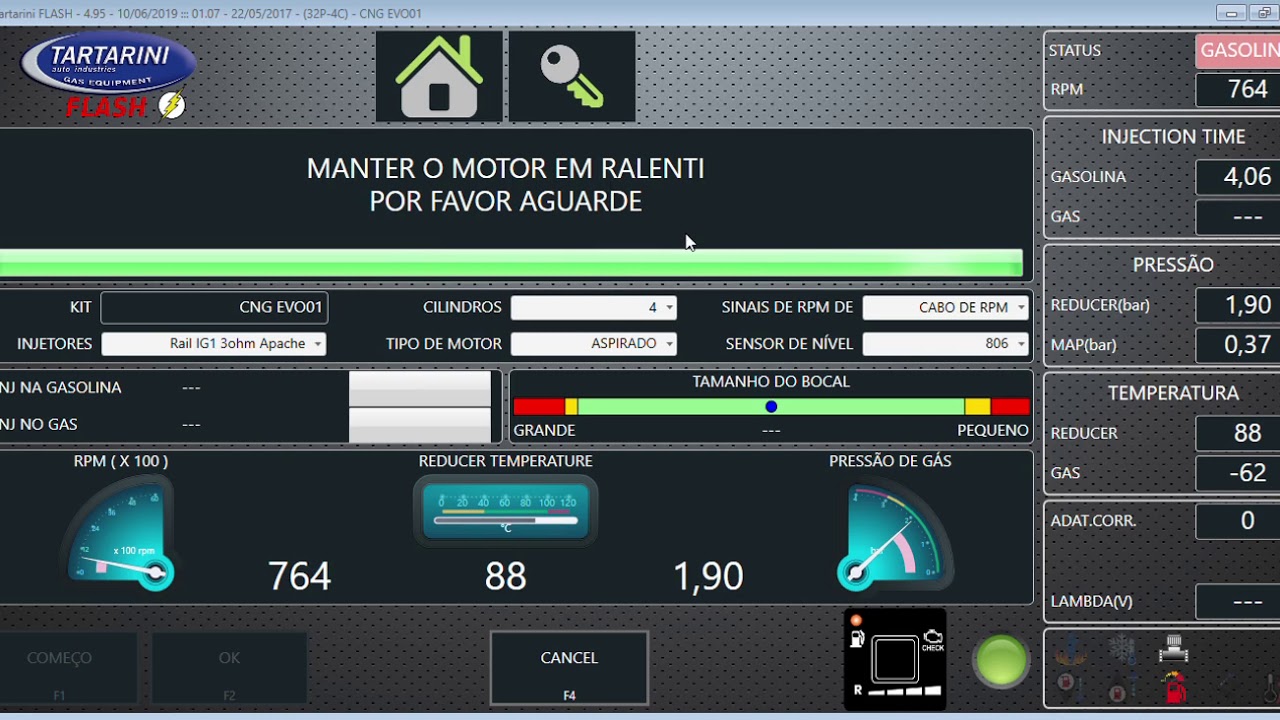This screenshot has height=720, width=1280.
Task: Click the 'PRESSÃO DE GÁS' label
Action: (x=890, y=461)
